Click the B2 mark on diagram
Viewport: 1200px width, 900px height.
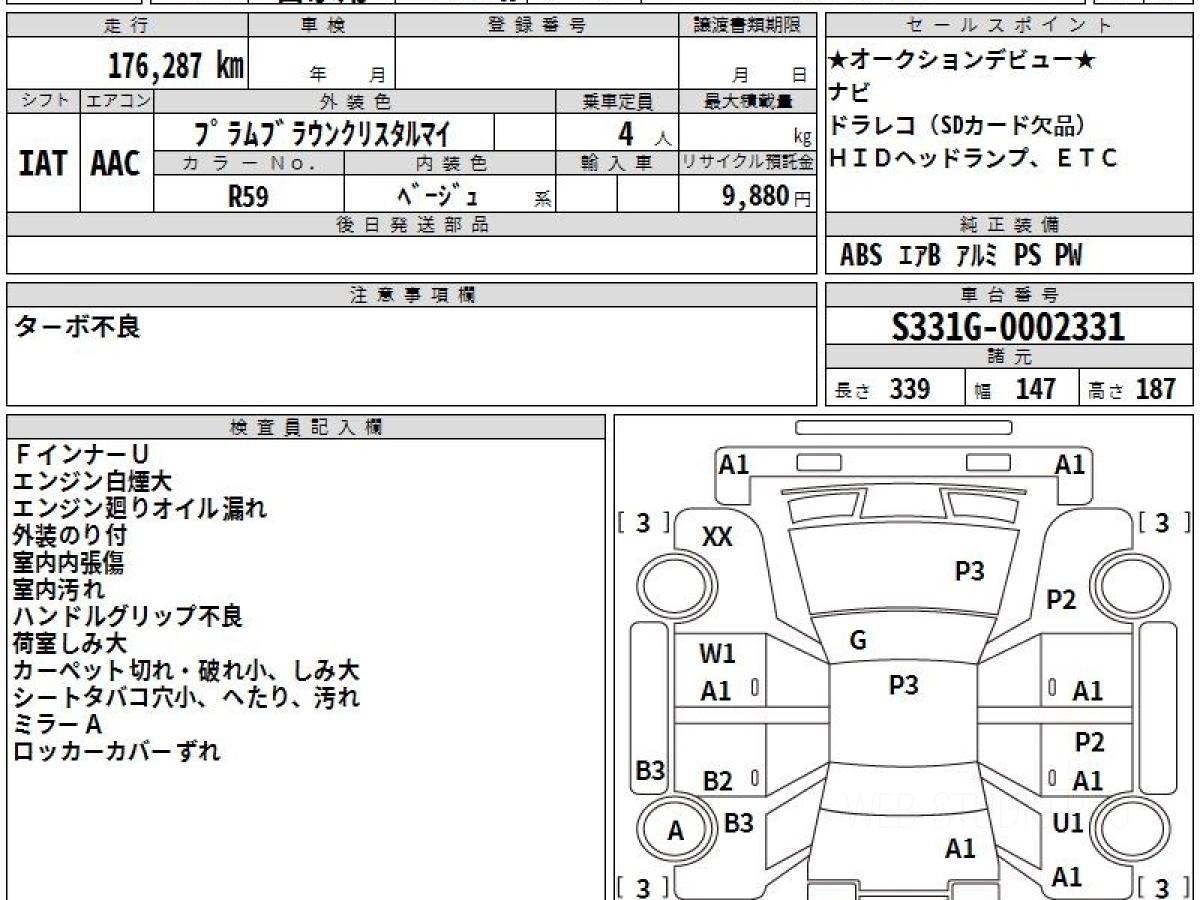pyautogui.click(x=717, y=781)
